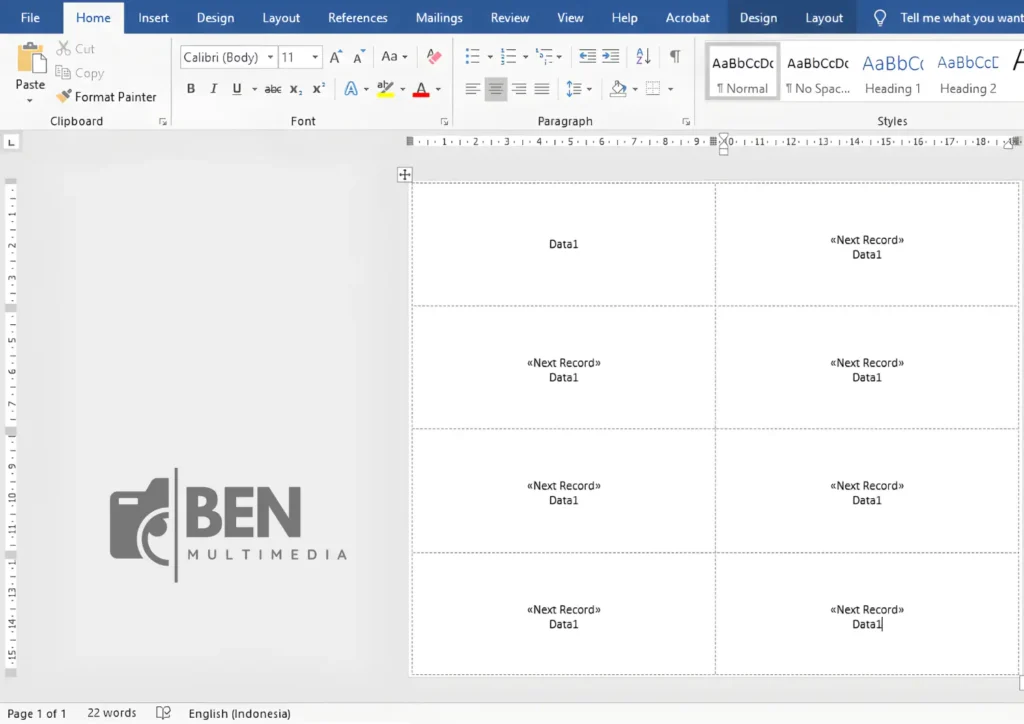
Task: Click the Superscript icon
Action: click(317, 88)
